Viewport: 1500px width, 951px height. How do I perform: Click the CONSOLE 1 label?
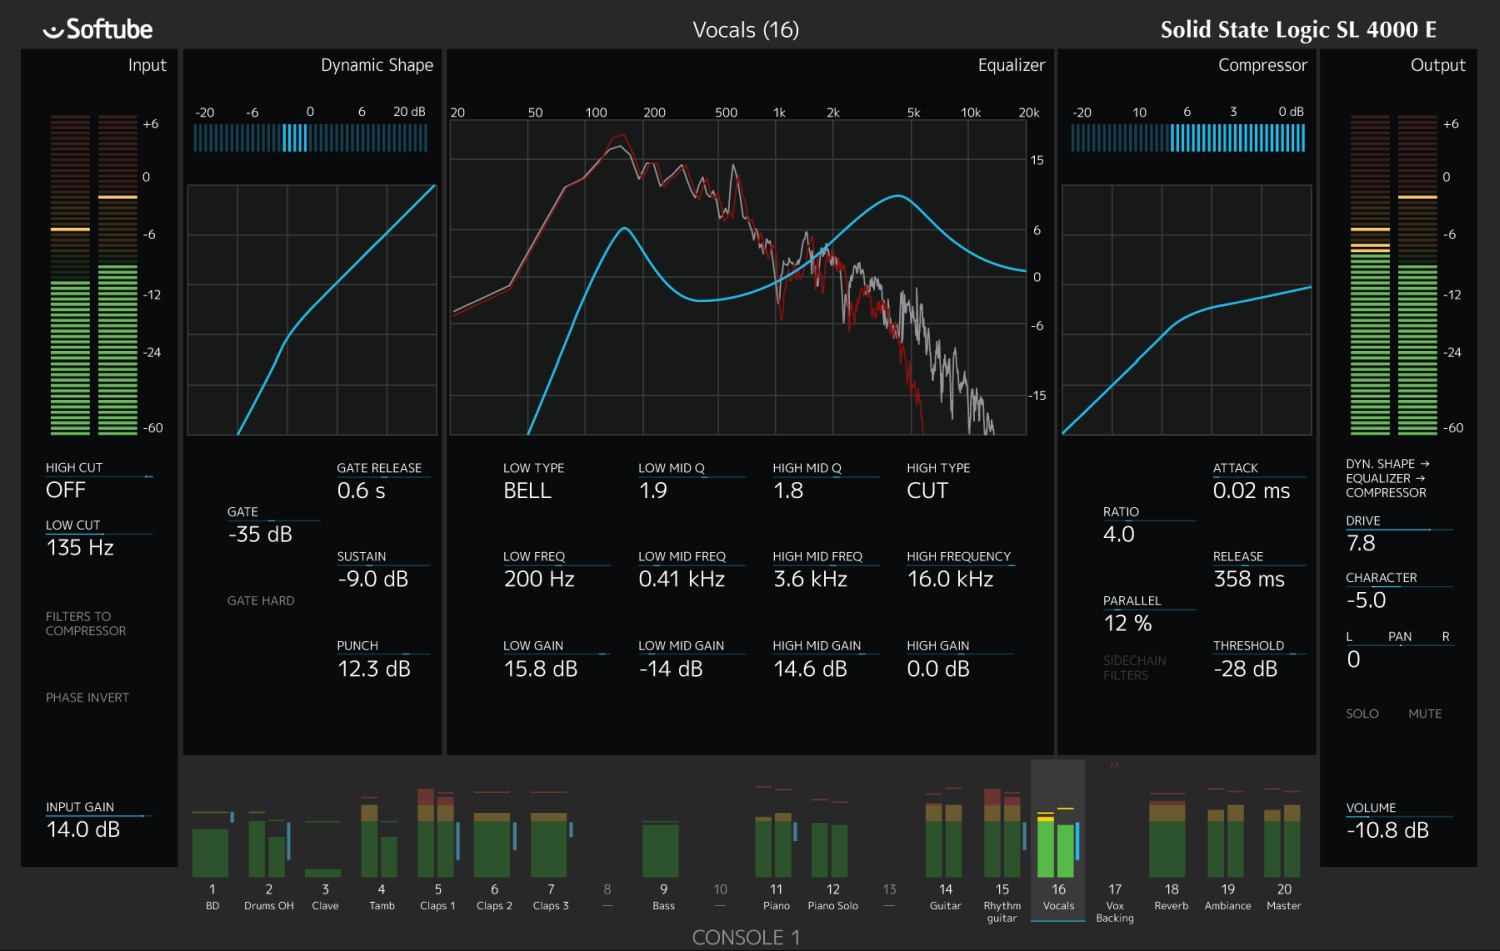[x=746, y=938]
